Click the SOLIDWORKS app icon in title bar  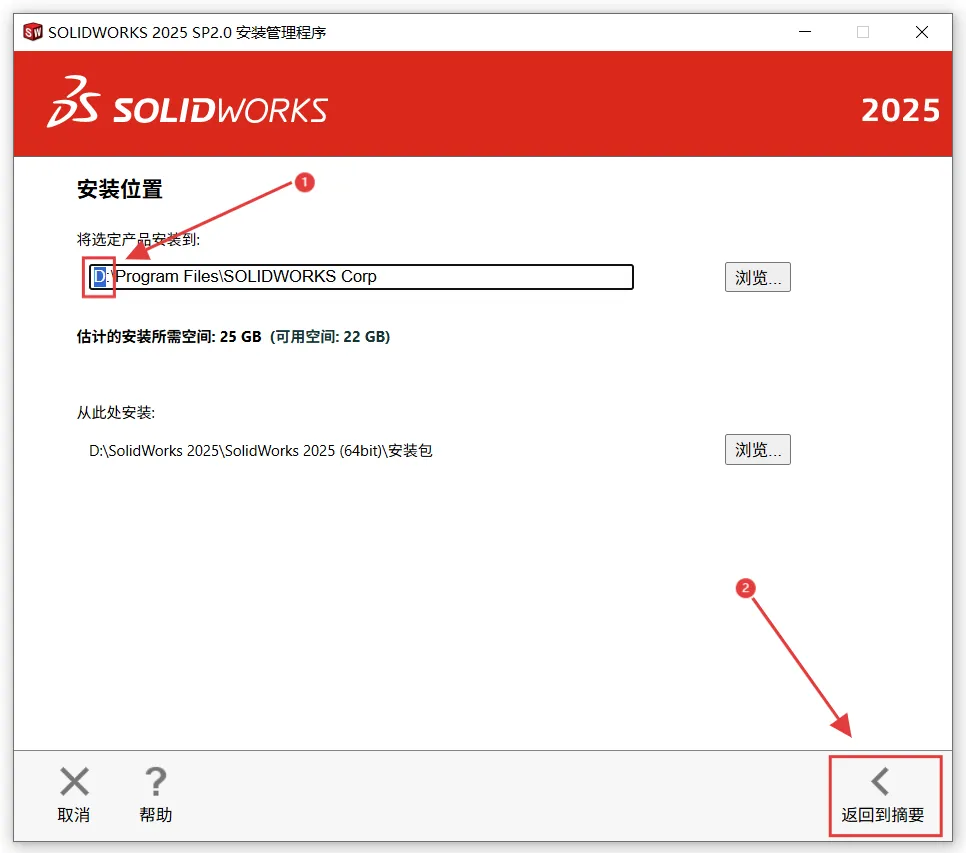[33, 32]
